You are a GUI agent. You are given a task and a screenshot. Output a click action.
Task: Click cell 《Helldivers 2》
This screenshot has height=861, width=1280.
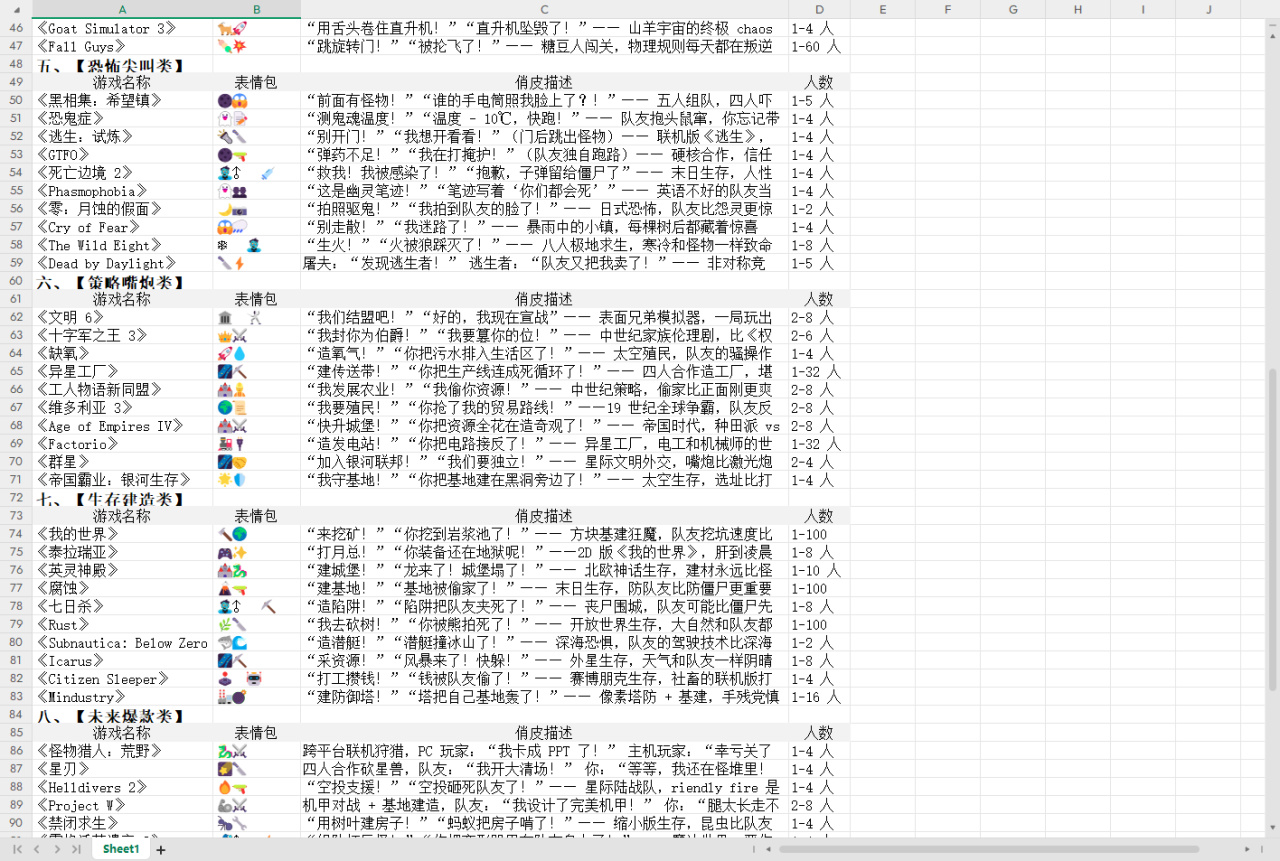122,787
